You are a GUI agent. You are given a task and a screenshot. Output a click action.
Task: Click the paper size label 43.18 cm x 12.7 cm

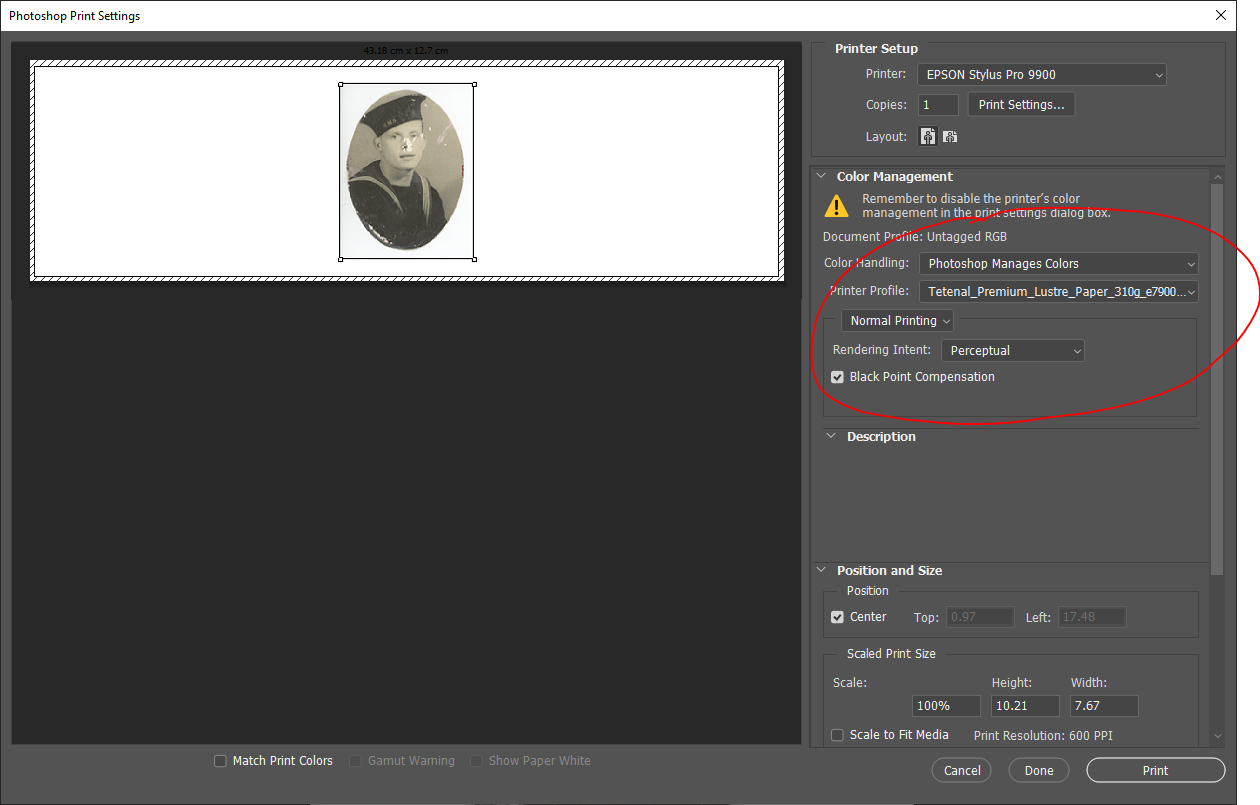(407, 50)
